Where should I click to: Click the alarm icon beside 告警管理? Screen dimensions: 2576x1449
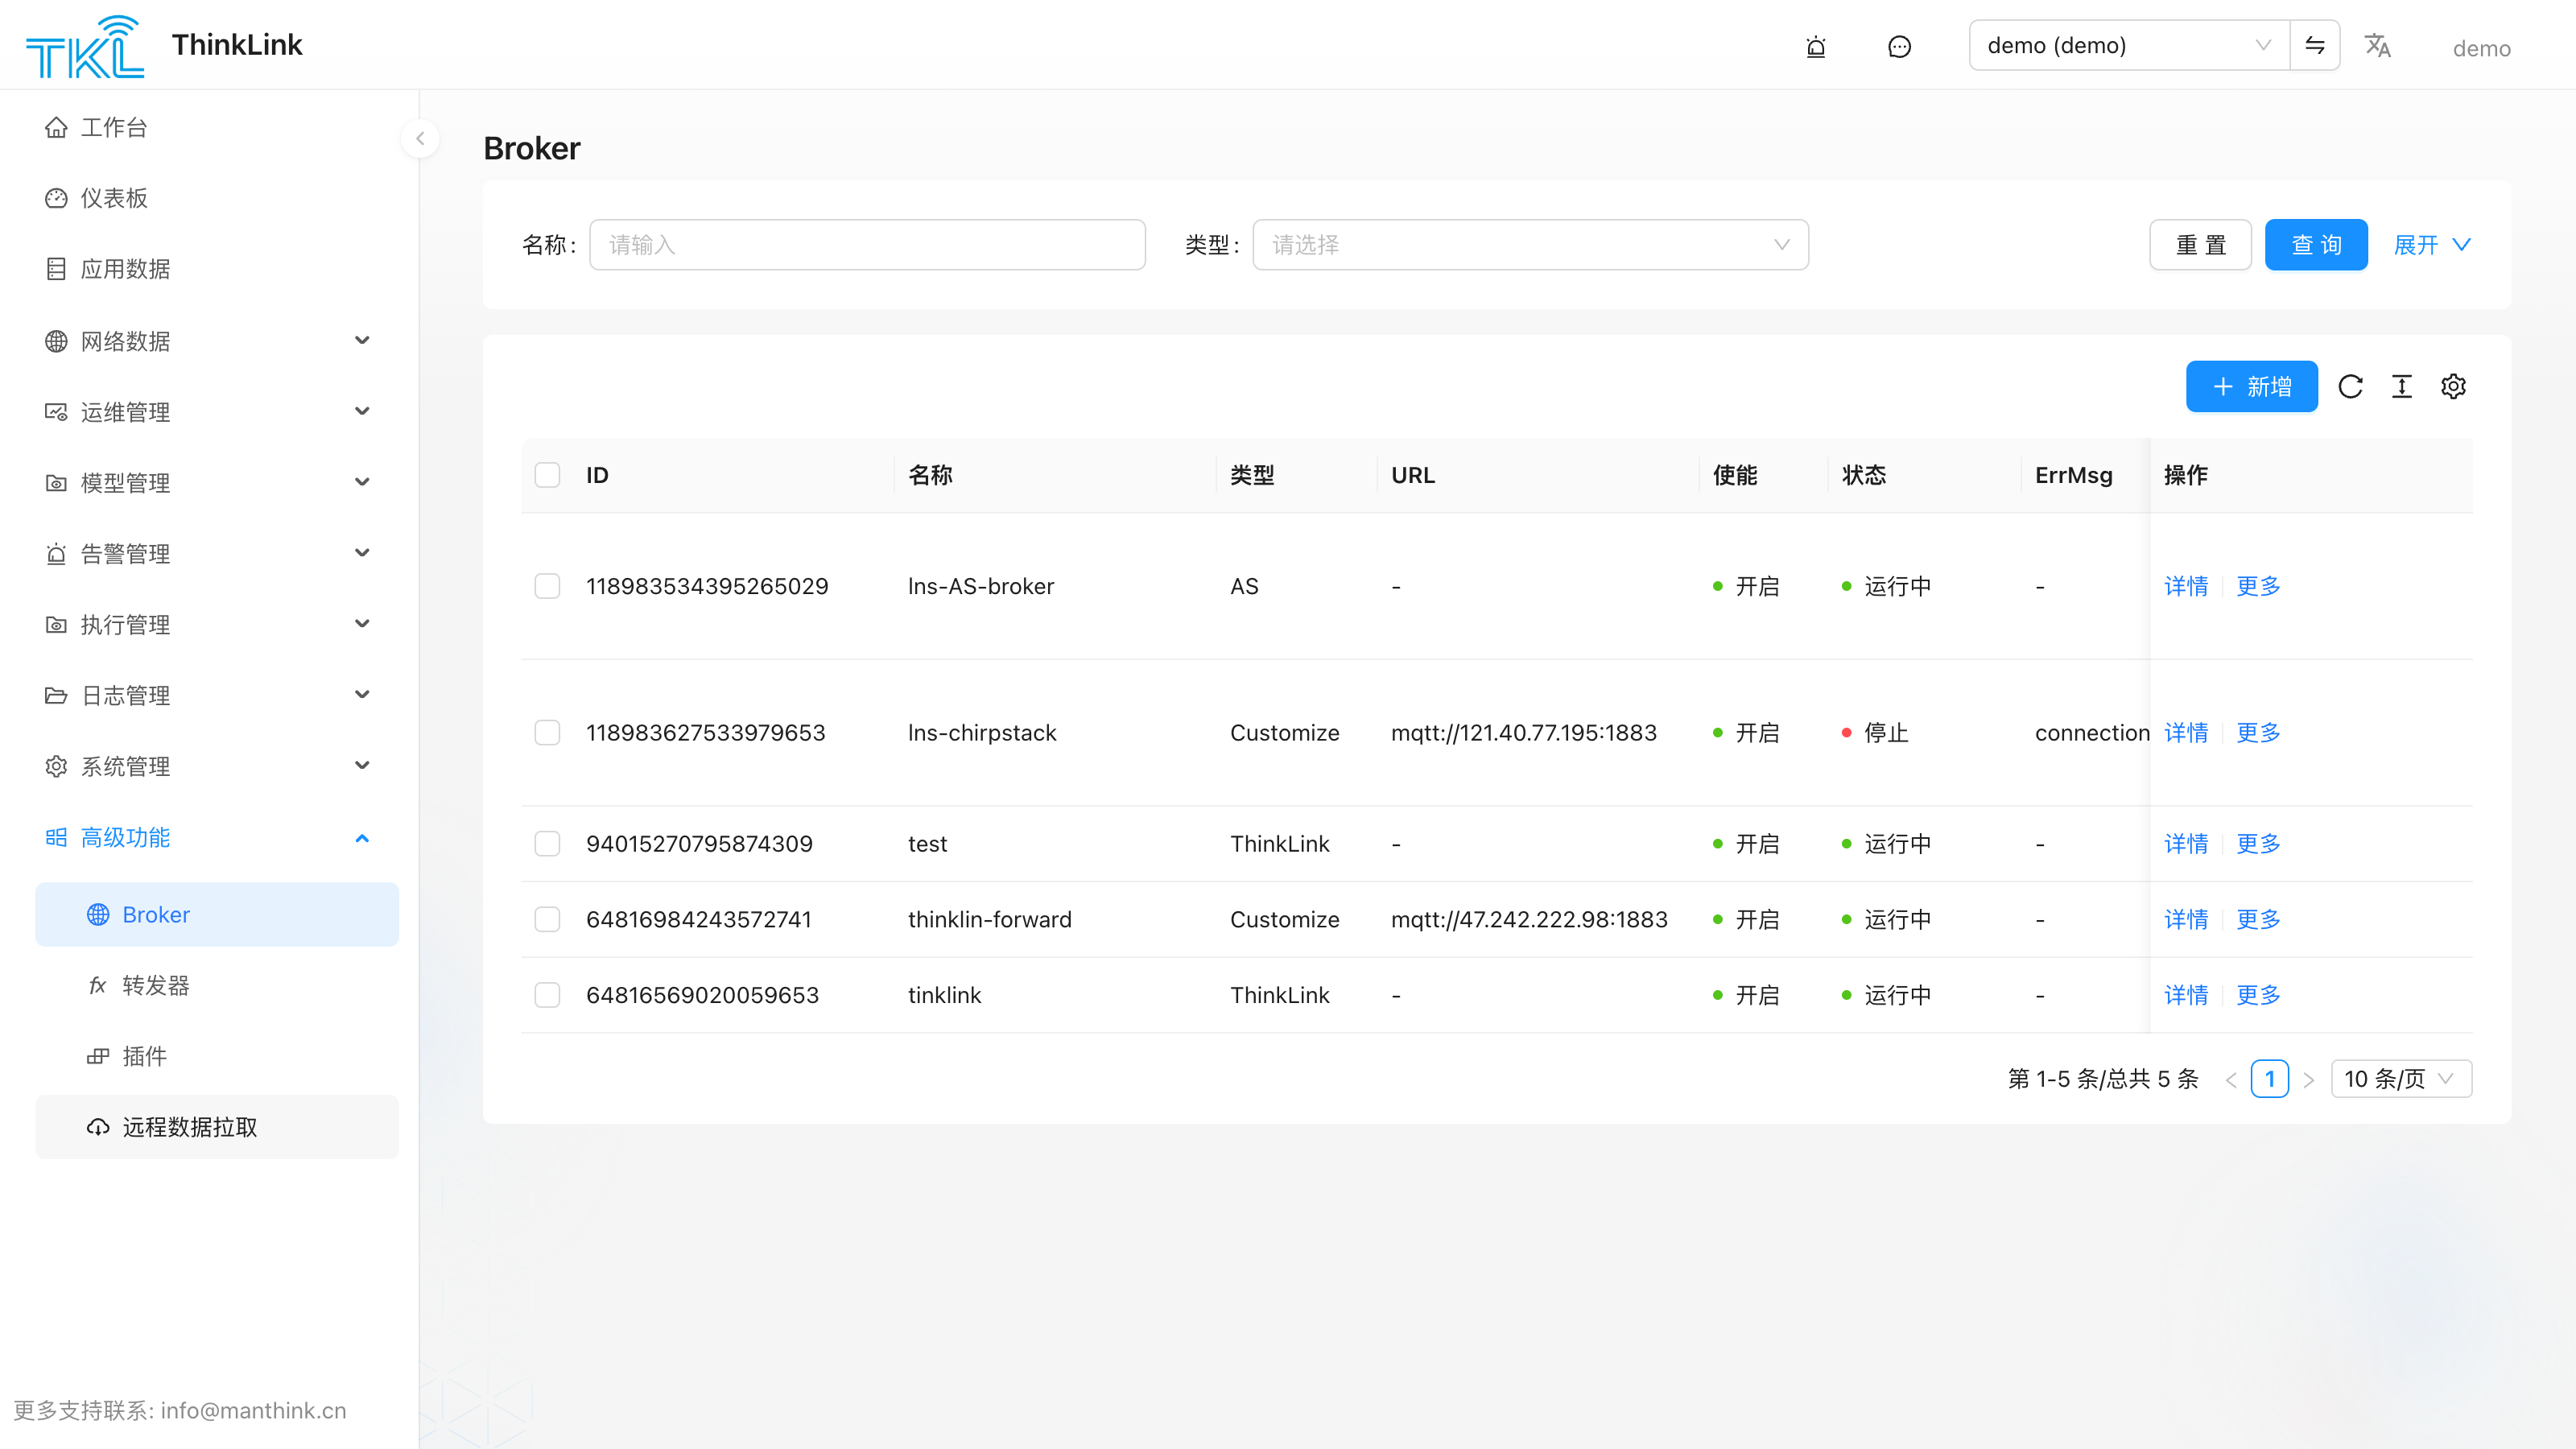(x=56, y=554)
